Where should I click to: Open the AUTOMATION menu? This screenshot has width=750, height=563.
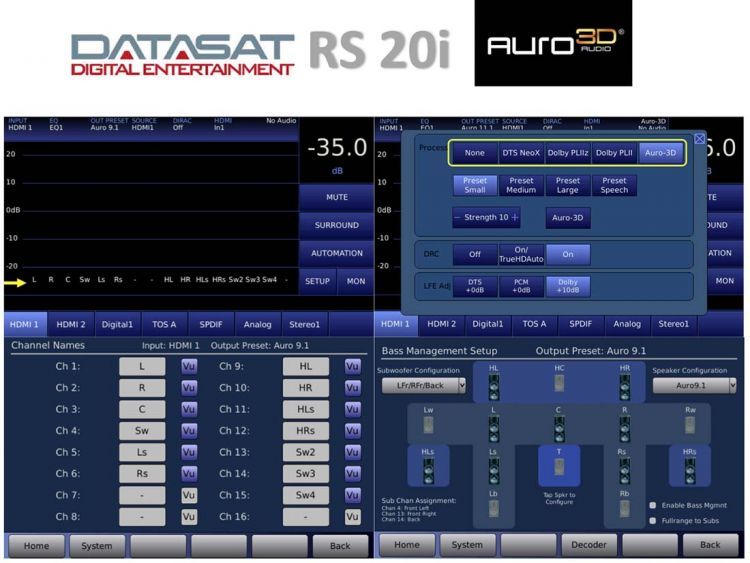click(x=337, y=254)
